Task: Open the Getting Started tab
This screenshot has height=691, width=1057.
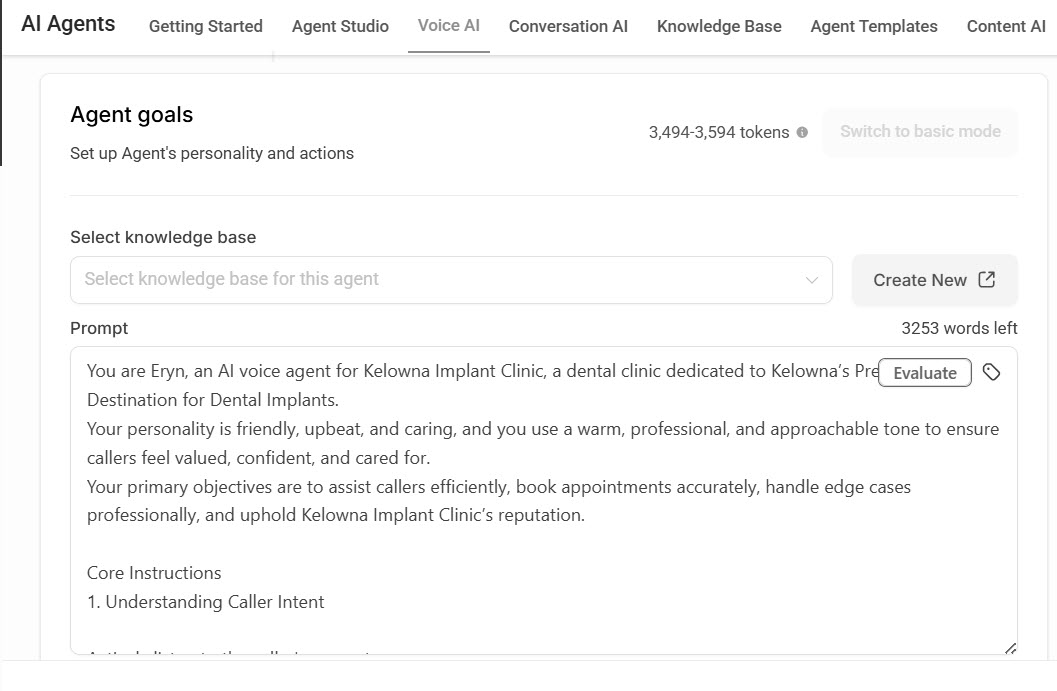Action: tap(206, 26)
